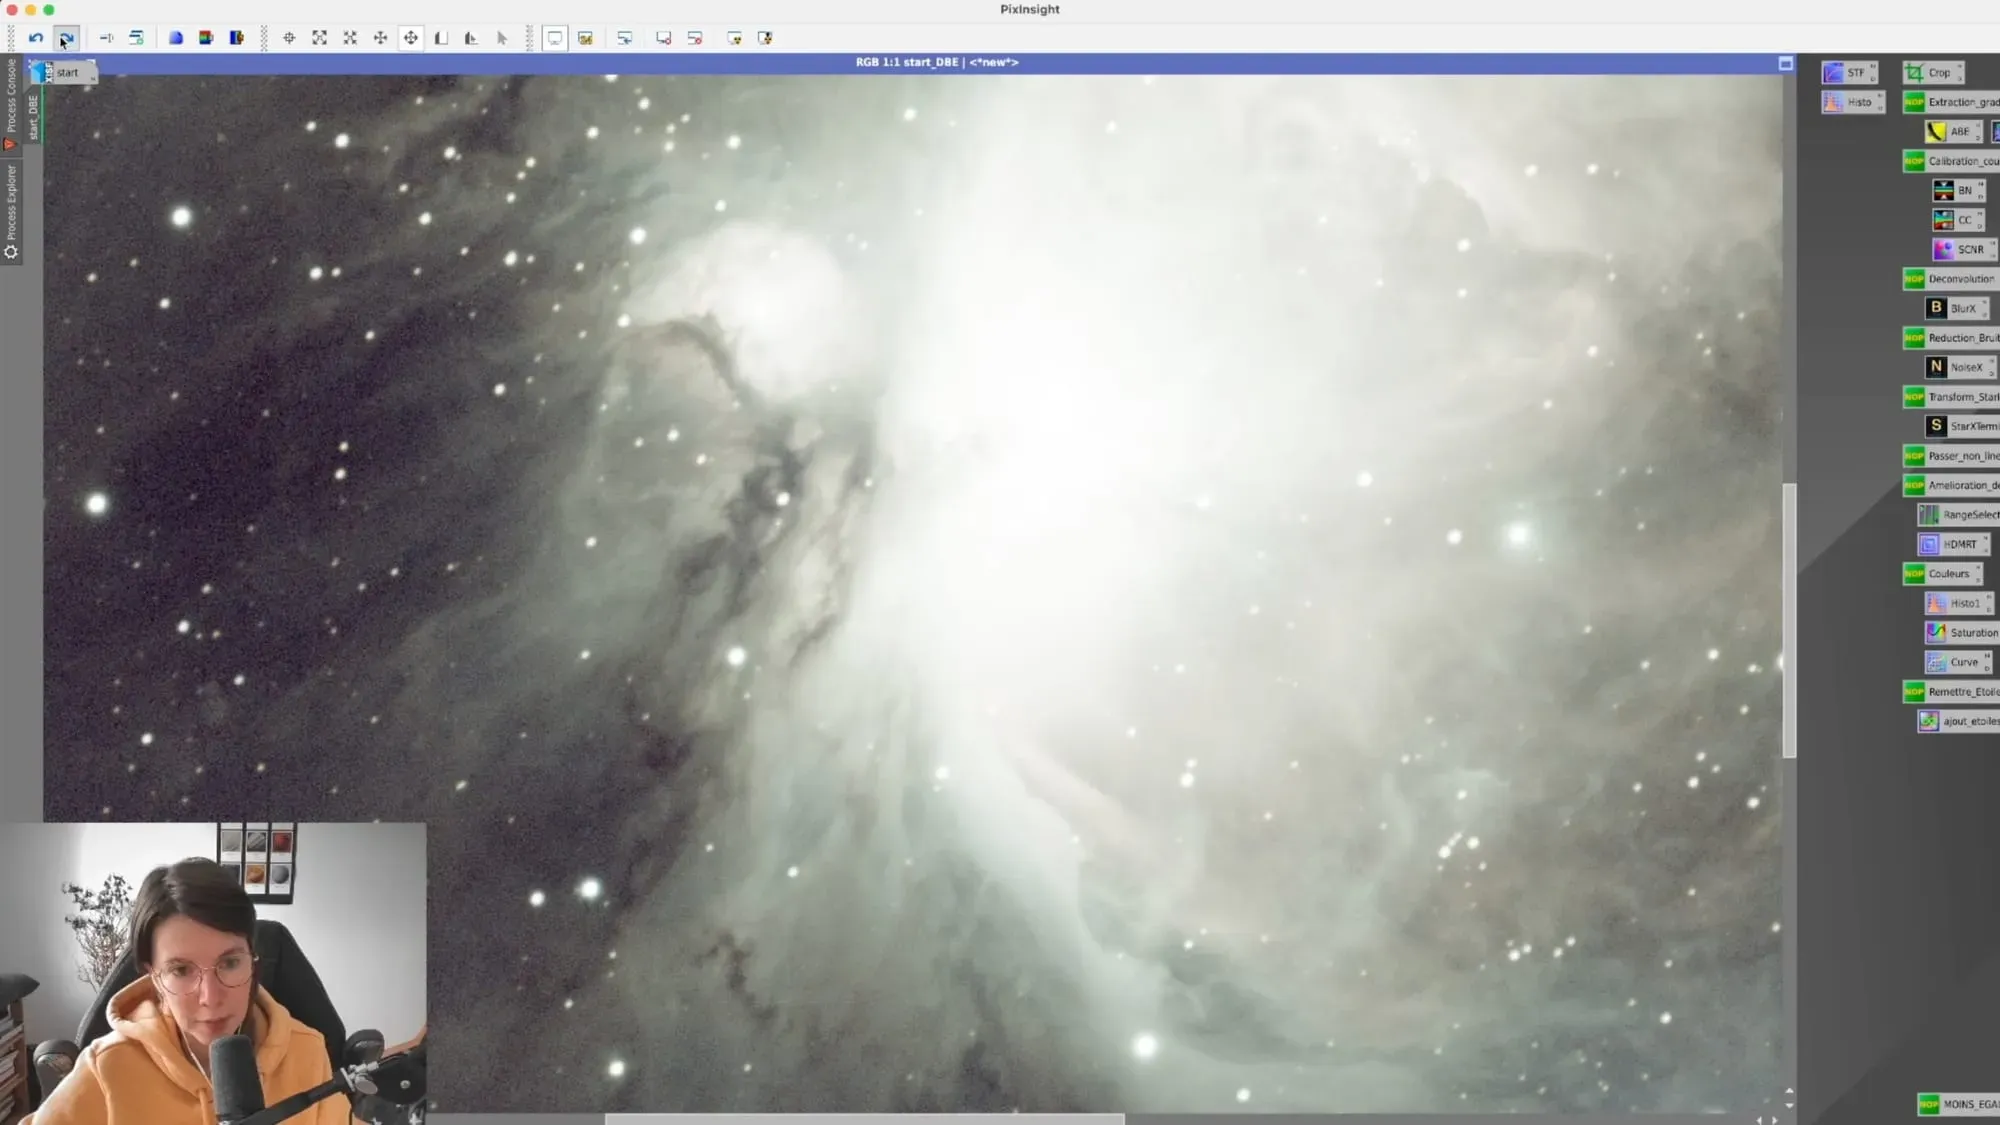Toggle the screen preview display button
The height and width of the screenshot is (1125, 2000).
click(555, 38)
